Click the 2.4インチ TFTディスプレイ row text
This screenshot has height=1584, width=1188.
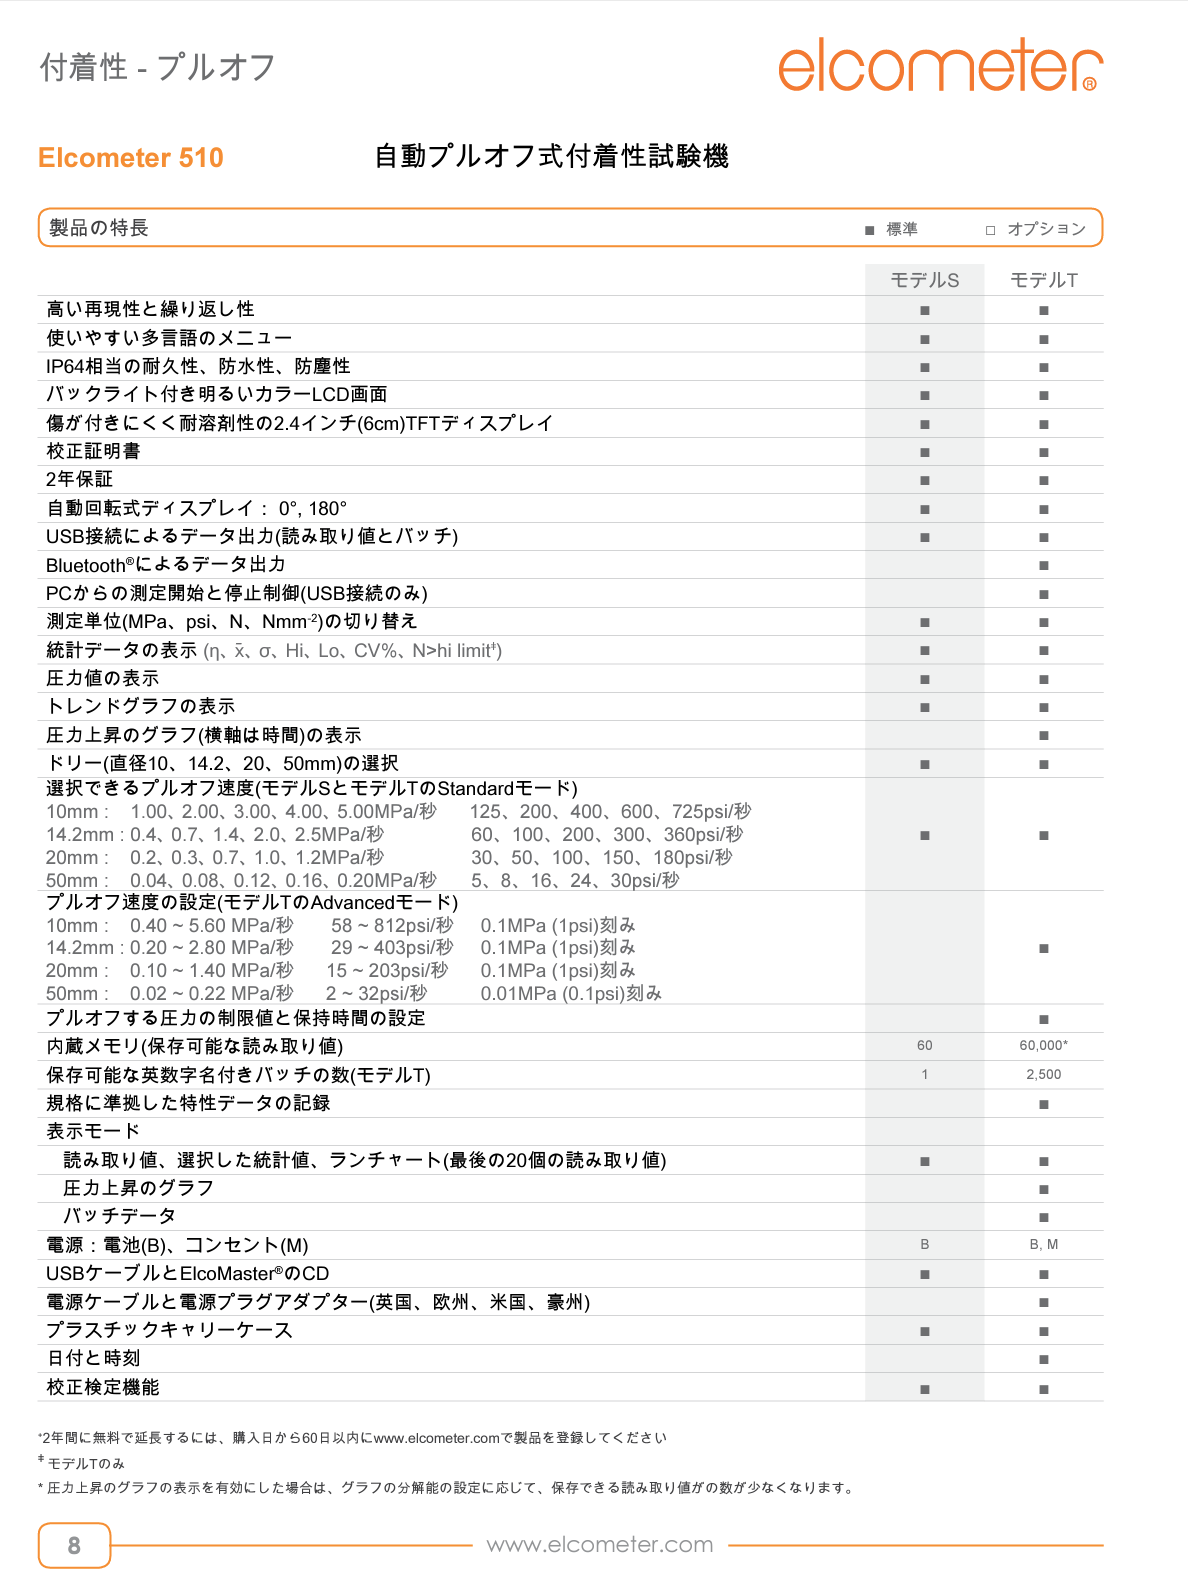pos(299,423)
